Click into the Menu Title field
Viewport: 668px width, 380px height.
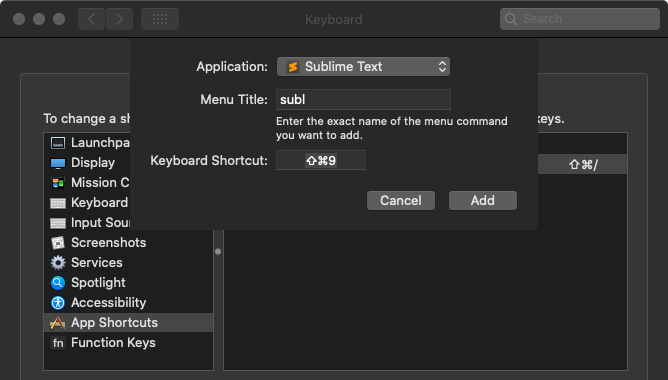coord(363,100)
